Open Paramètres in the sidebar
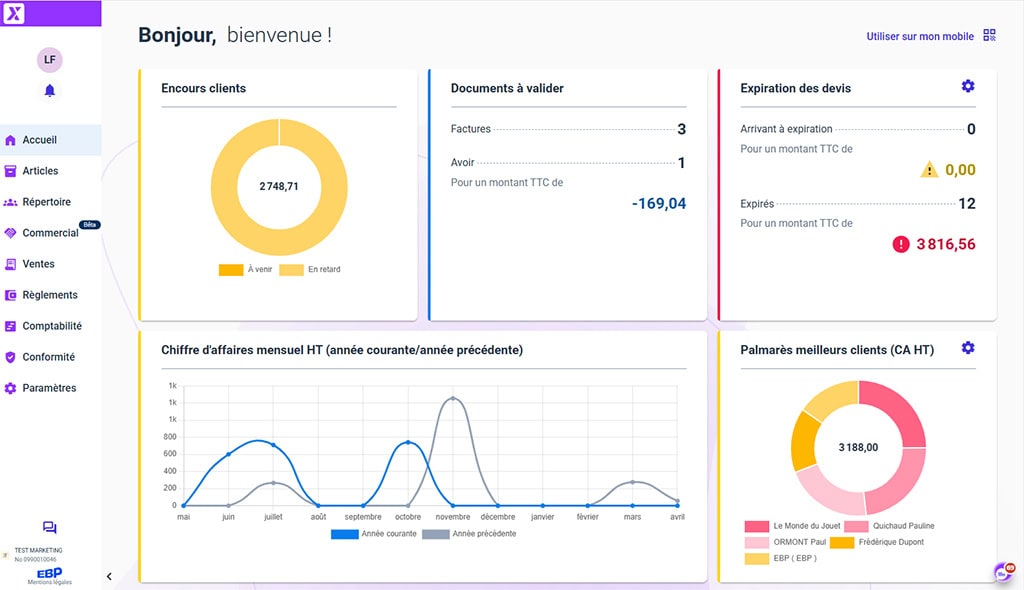 click(x=50, y=388)
